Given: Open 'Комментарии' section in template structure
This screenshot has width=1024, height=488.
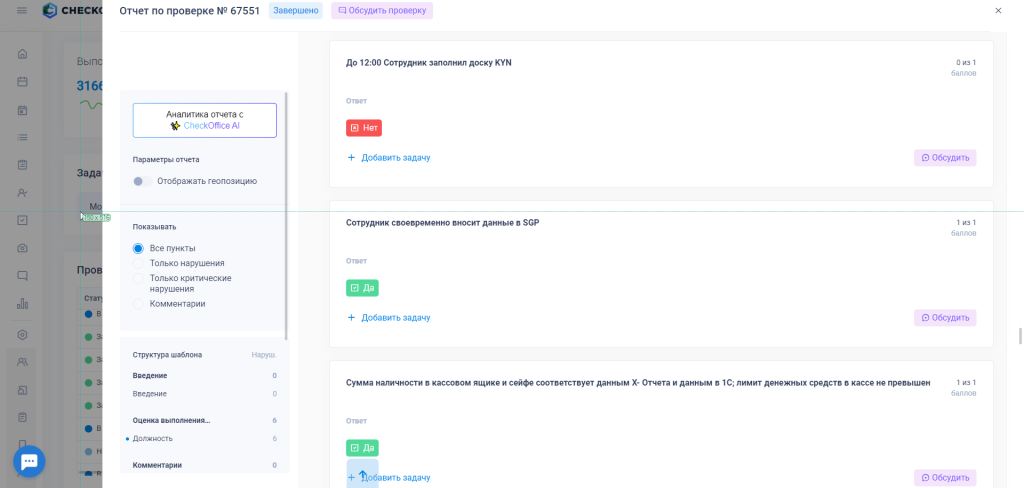Looking at the screenshot, I should [157, 465].
